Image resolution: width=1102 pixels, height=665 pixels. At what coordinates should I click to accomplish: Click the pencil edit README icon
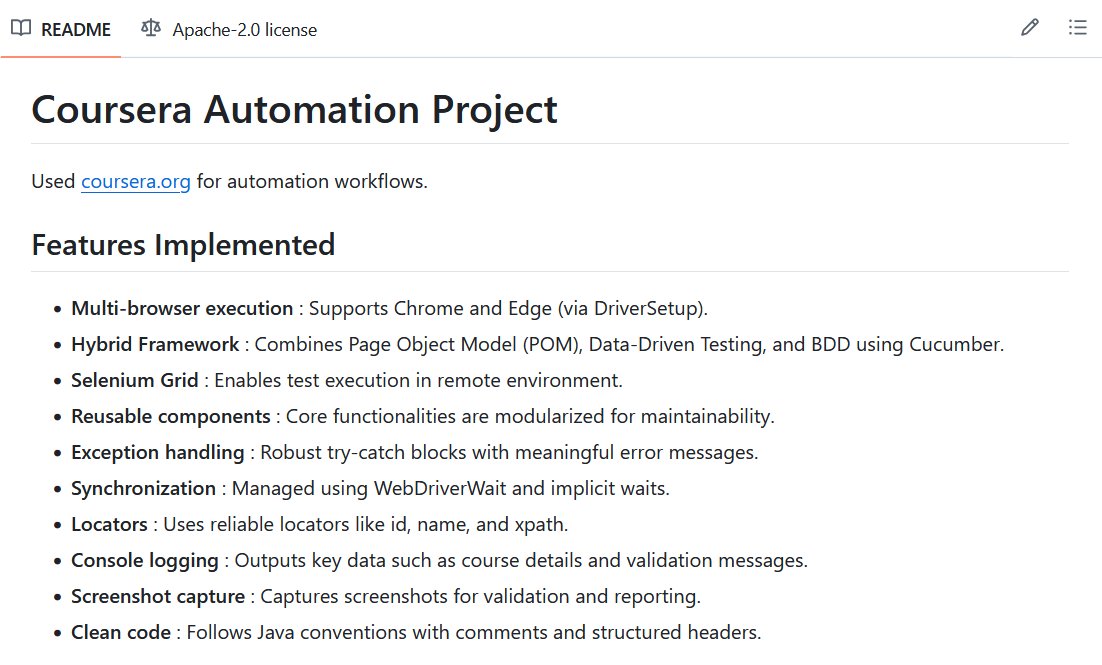tap(1030, 27)
